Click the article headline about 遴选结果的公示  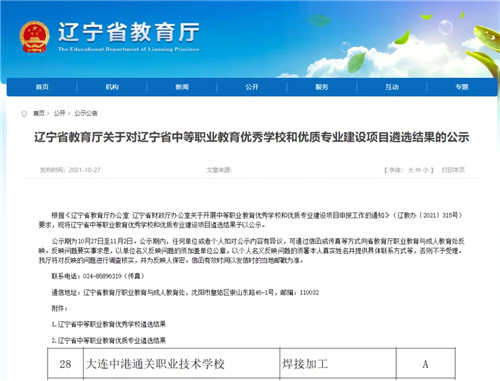(x=252, y=137)
